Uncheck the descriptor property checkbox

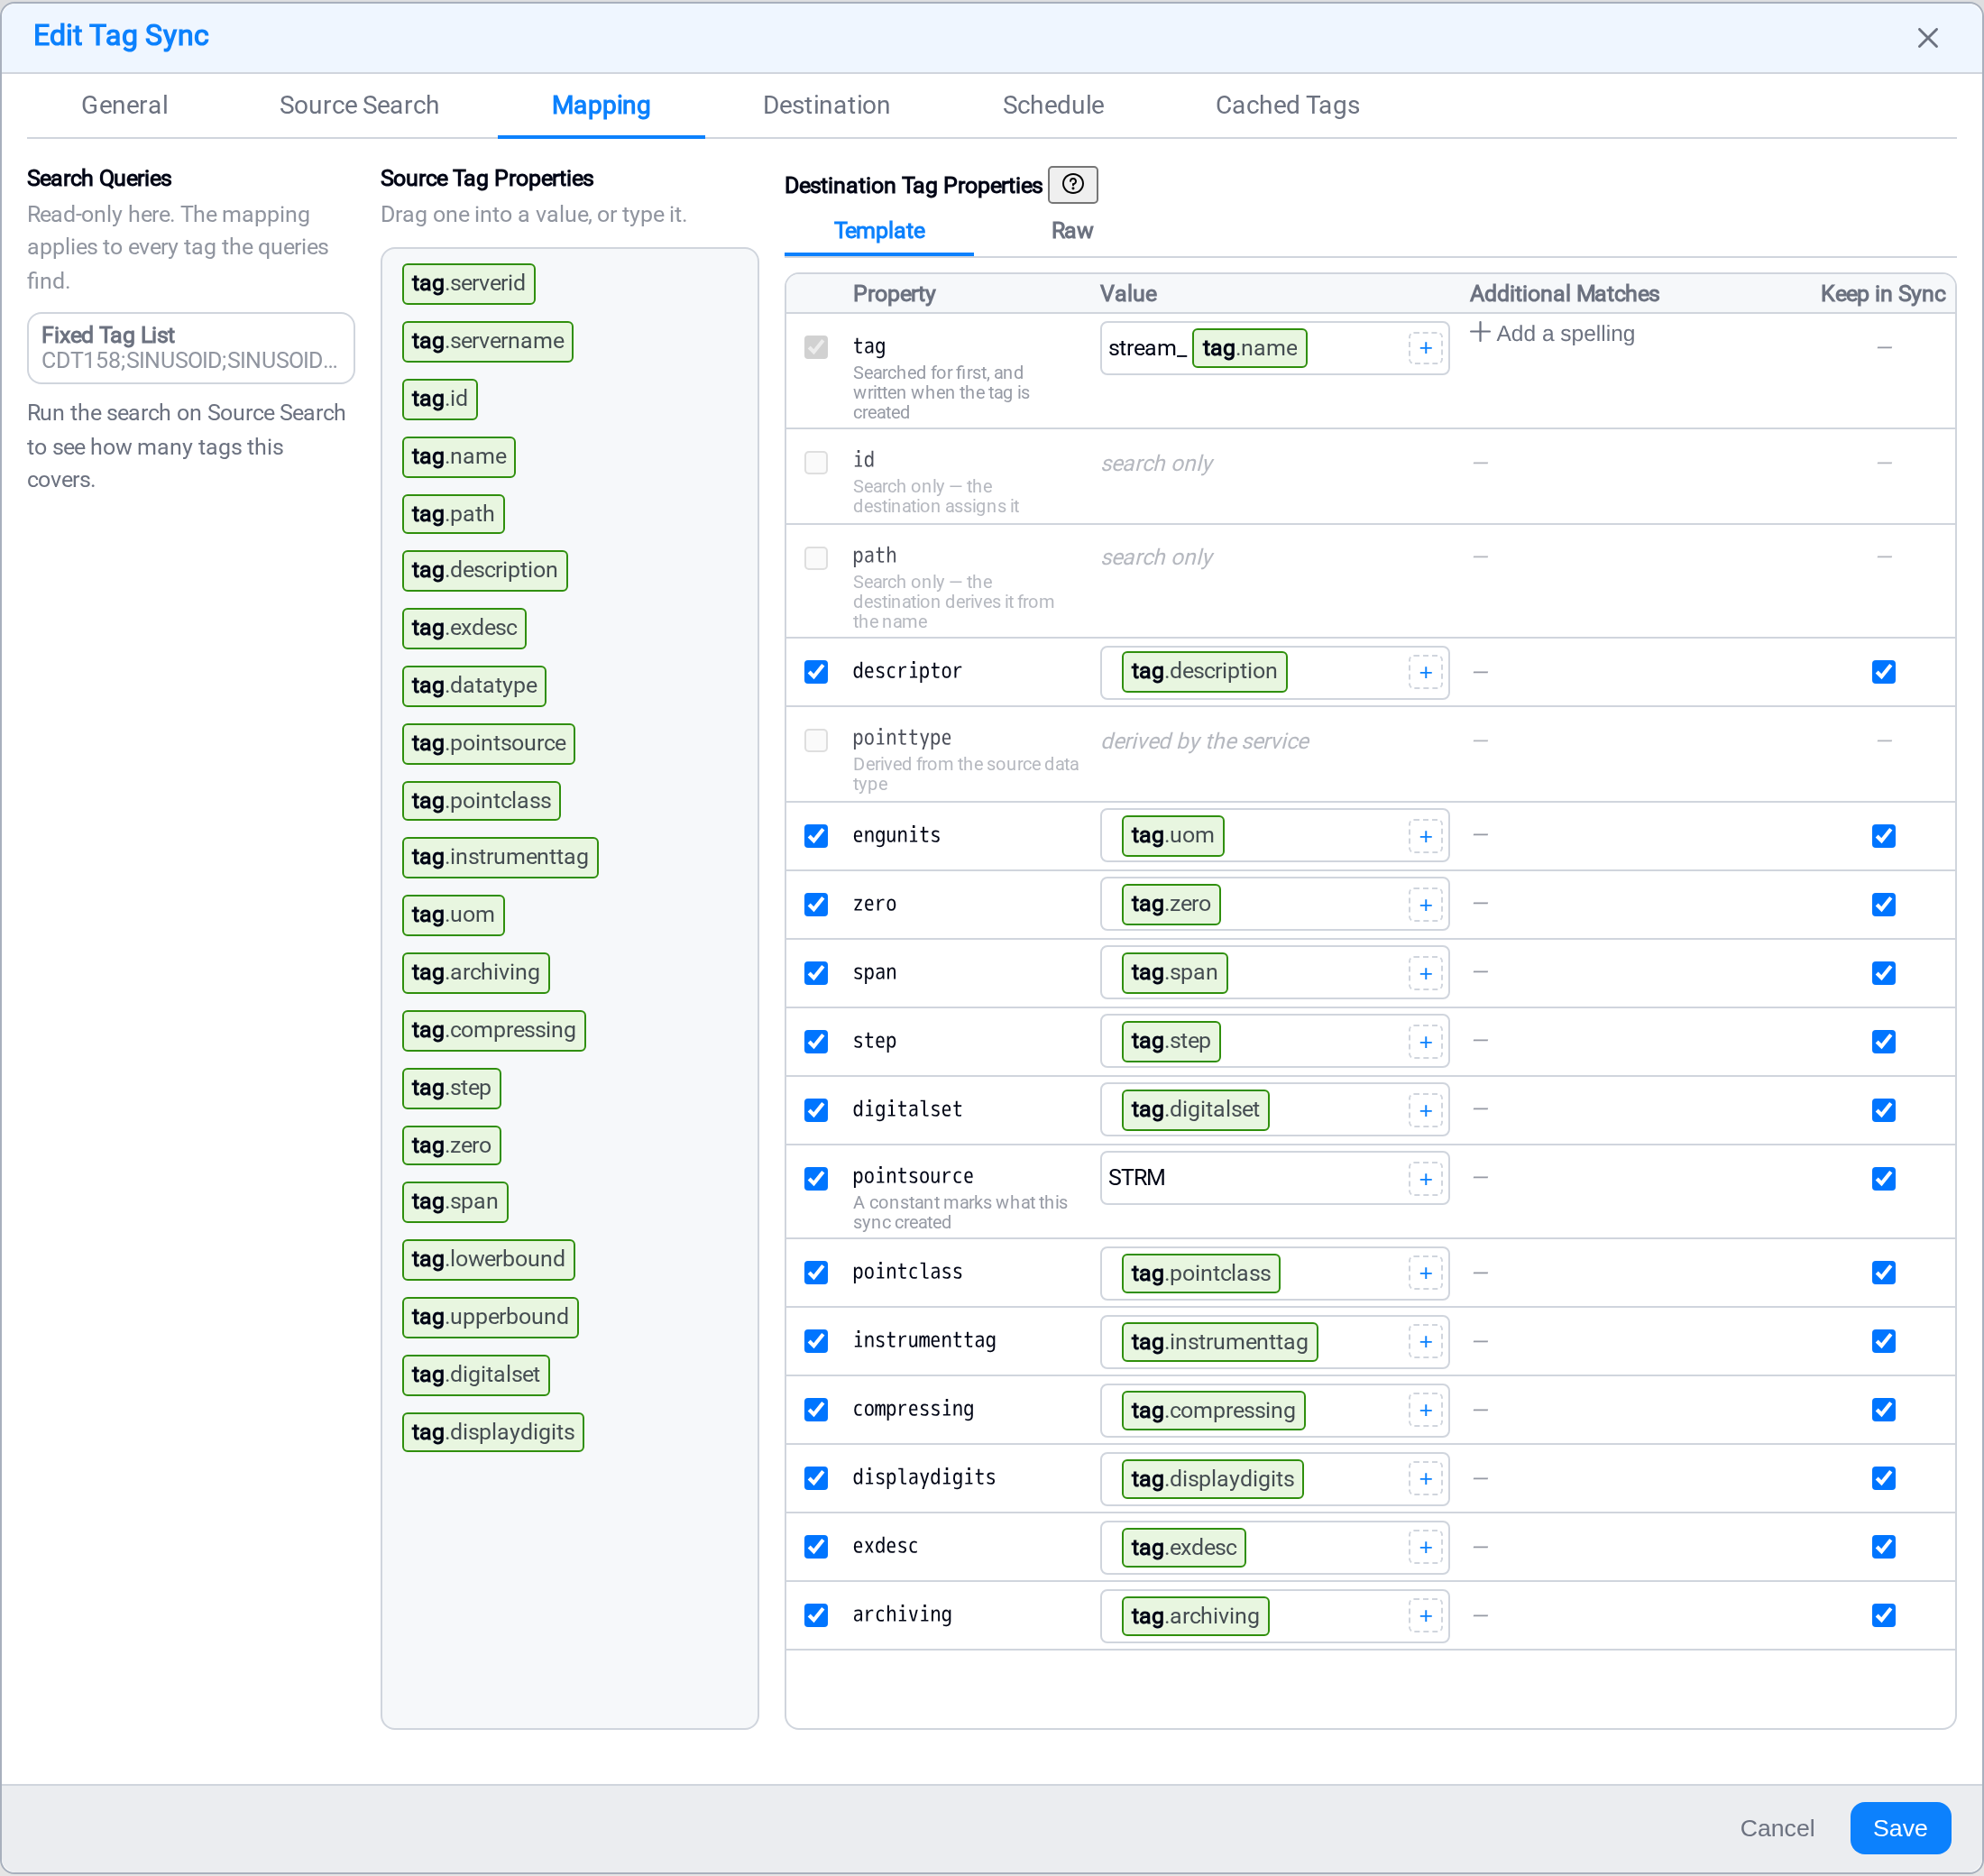point(816,672)
